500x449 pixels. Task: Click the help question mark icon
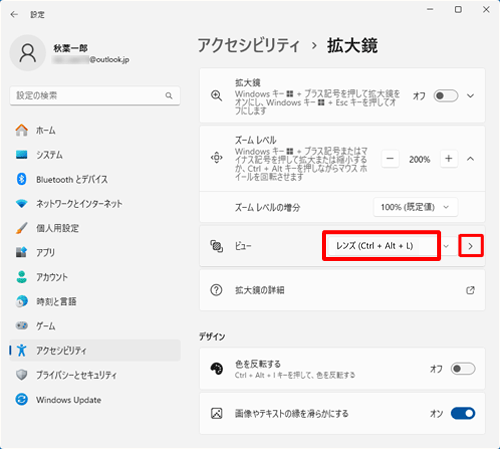click(216, 290)
